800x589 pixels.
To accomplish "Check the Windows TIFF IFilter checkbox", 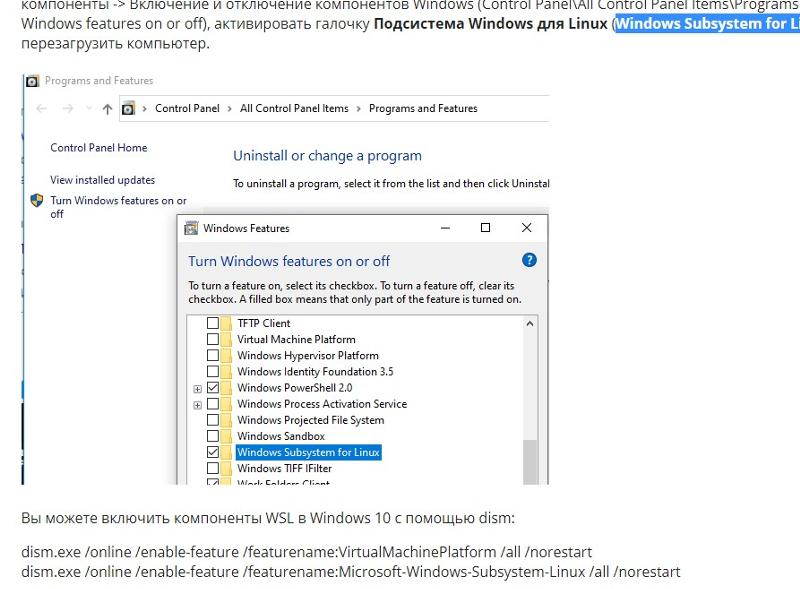I will pyautogui.click(x=213, y=469).
